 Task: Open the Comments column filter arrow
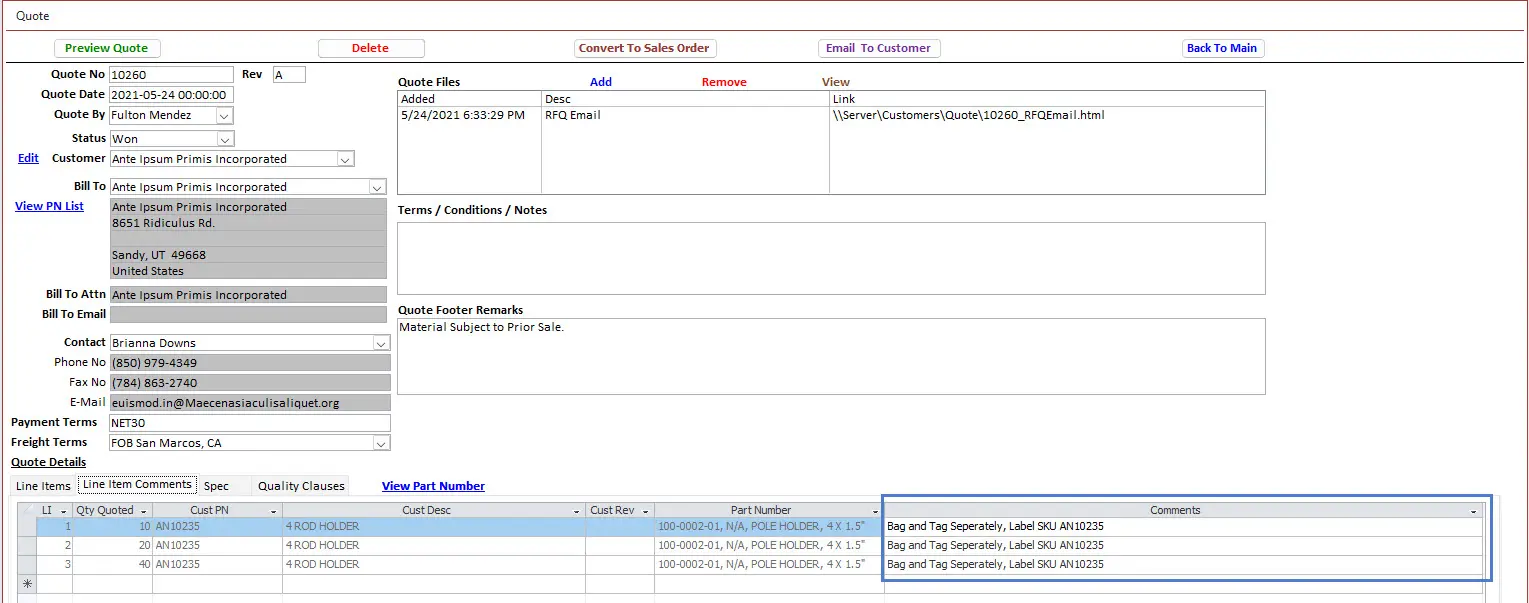point(1474,511)
